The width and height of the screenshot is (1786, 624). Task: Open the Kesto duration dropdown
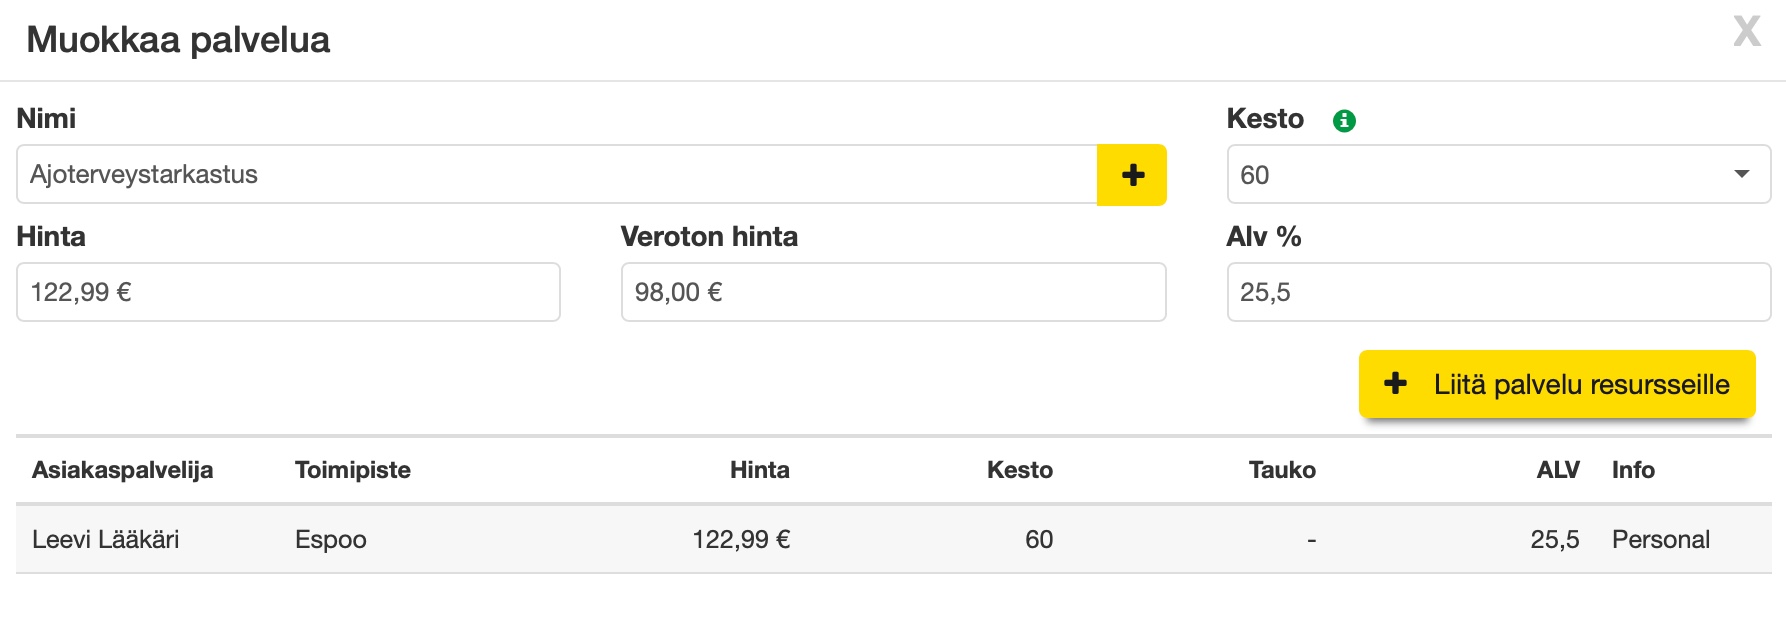click(1498, 175)
